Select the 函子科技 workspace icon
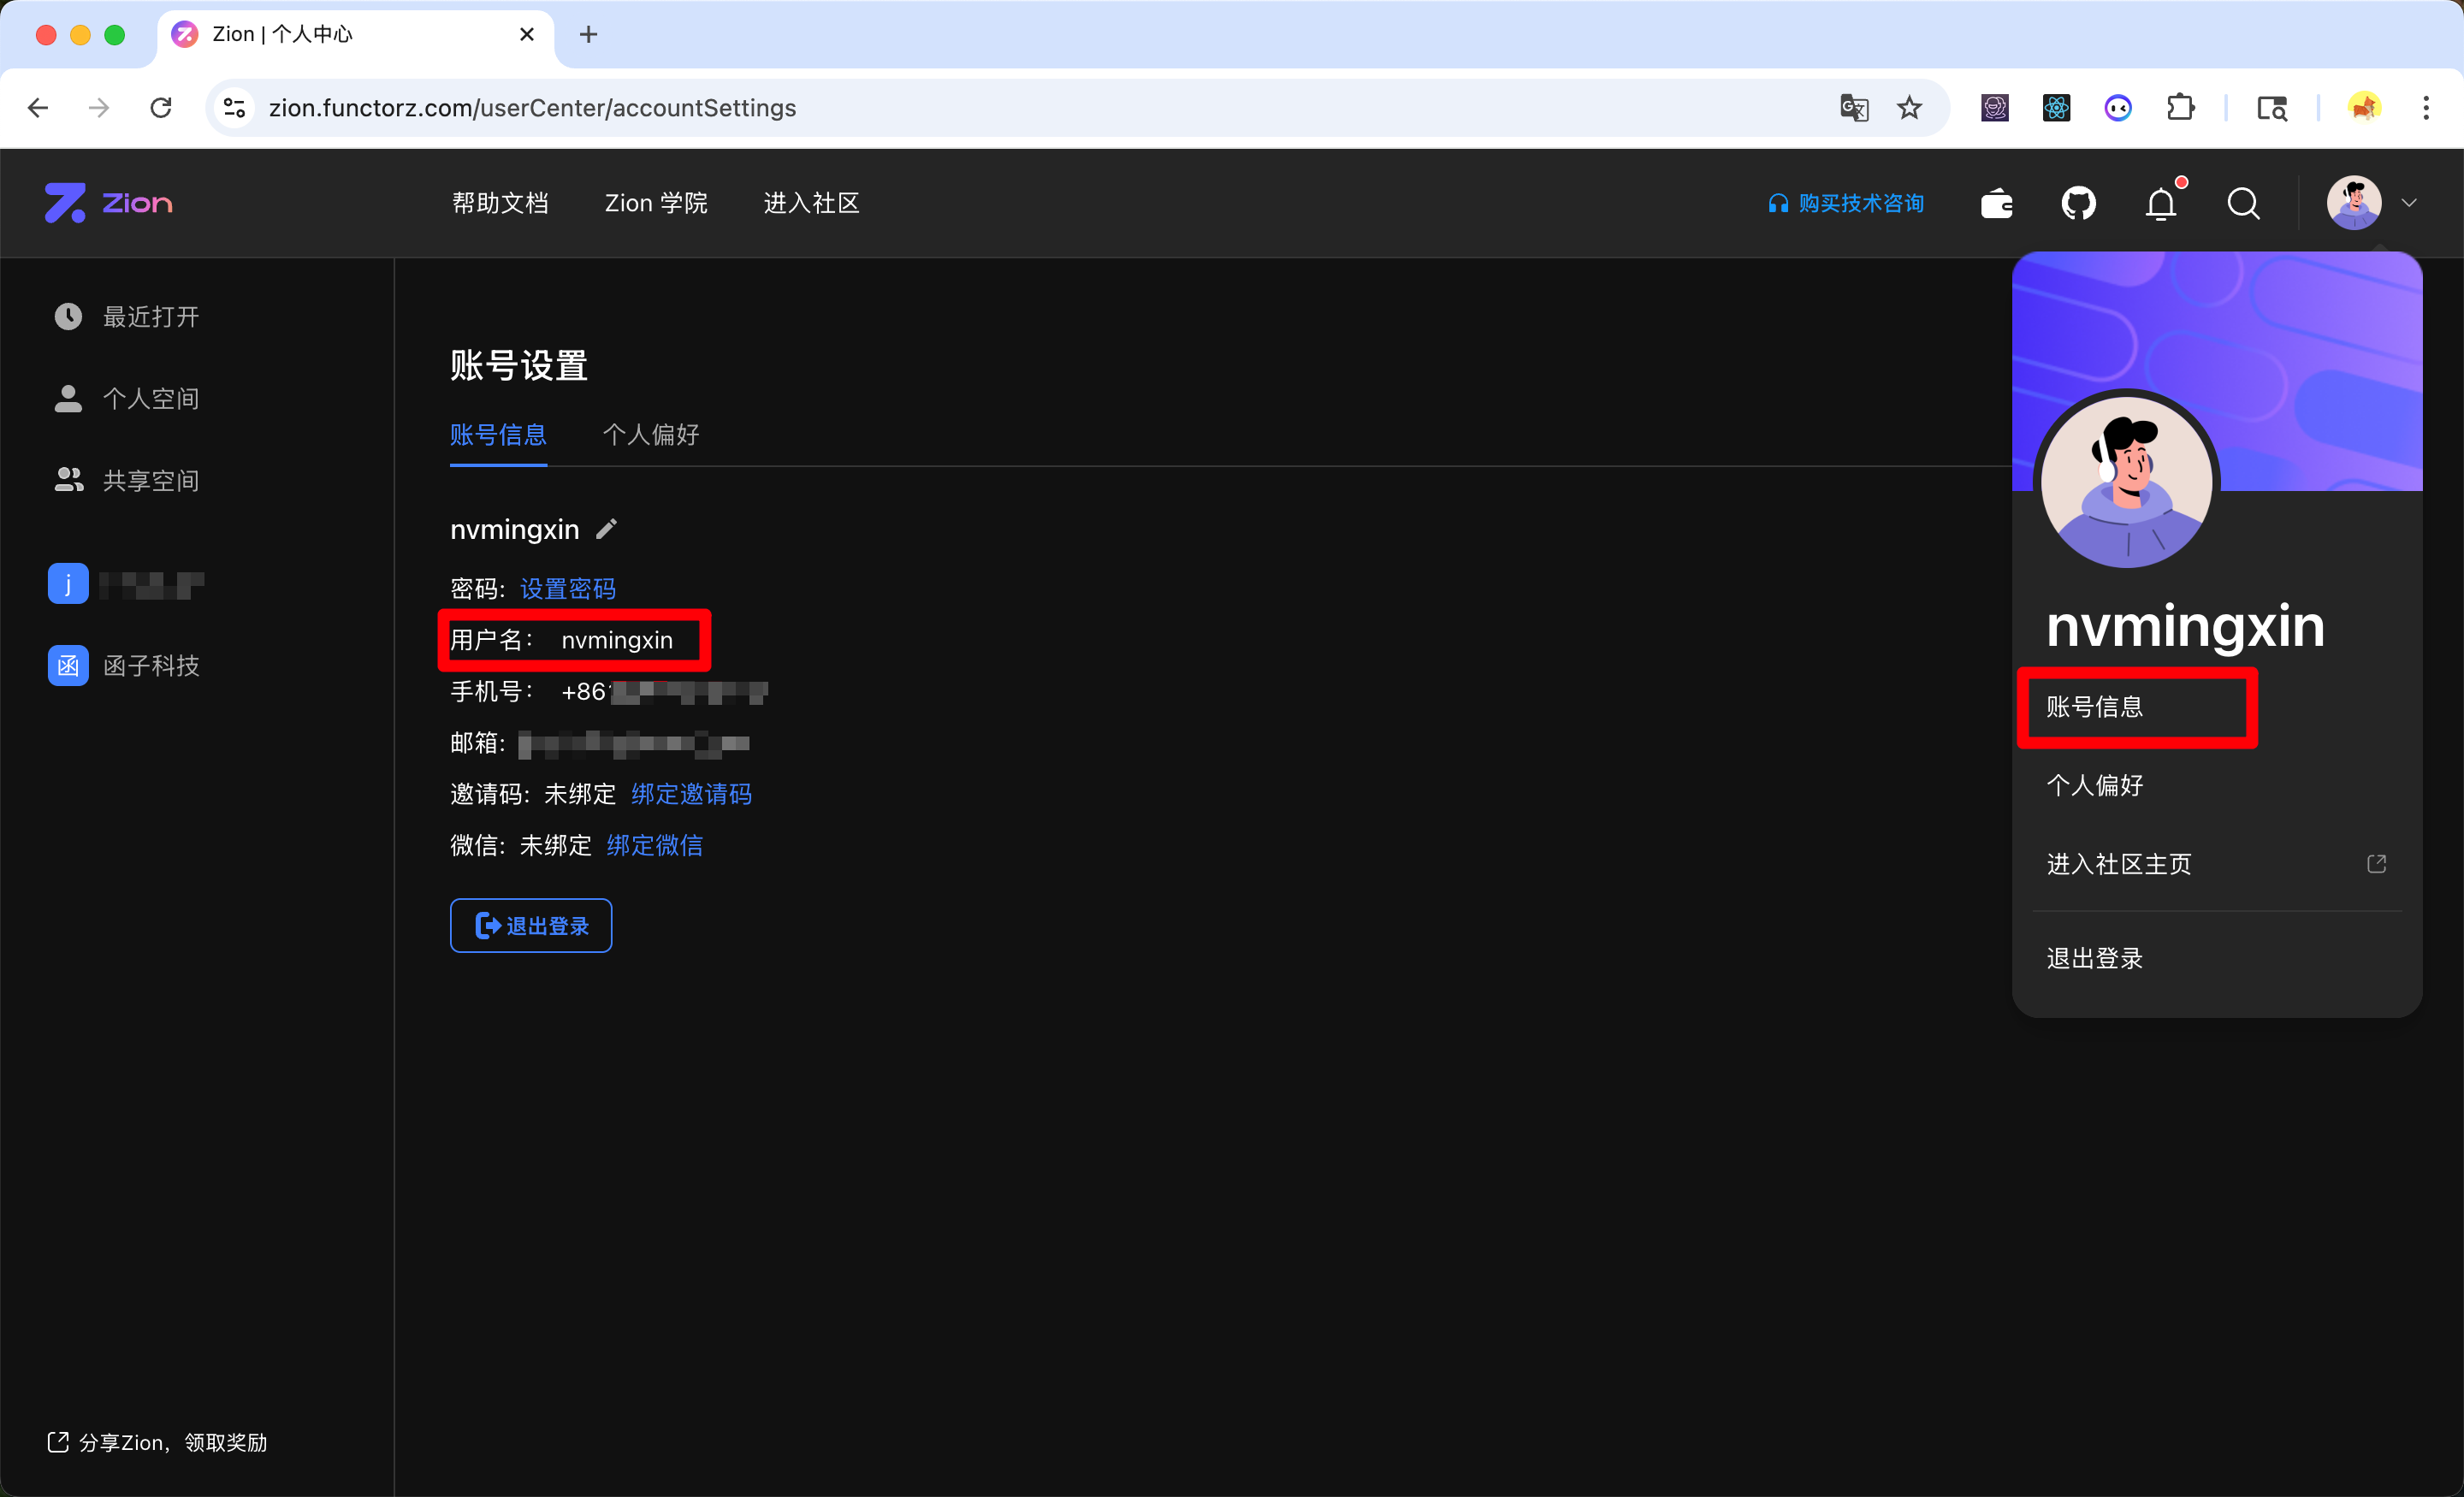Screen dimensions: 2464x1497 (68, 666)
